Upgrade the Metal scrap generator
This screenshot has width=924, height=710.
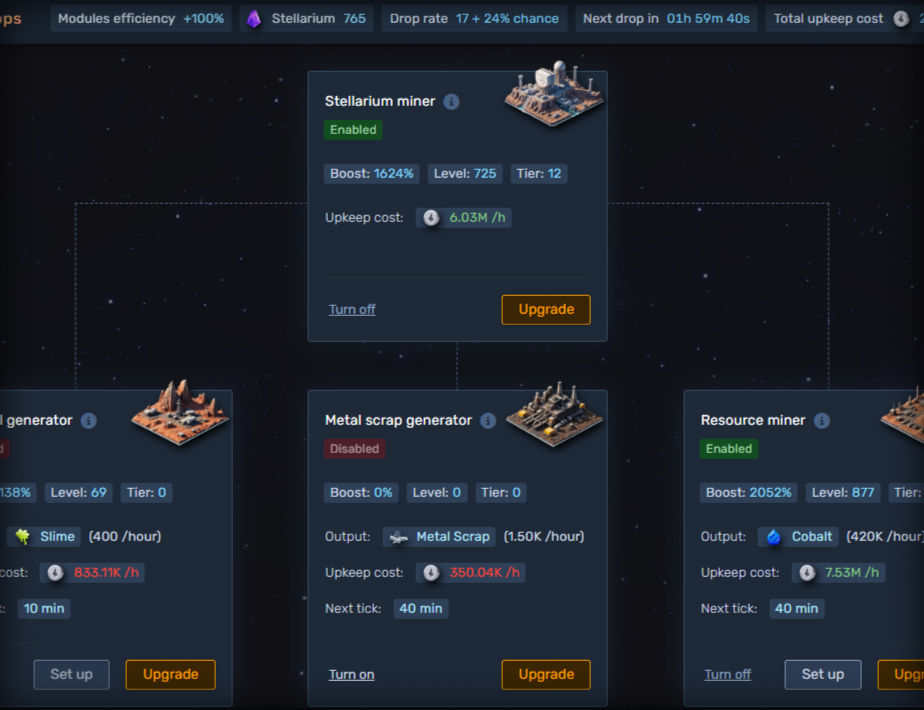click(546, 675)
